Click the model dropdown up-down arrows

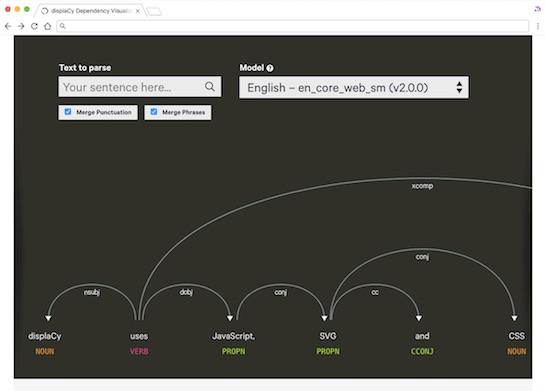pyautogui.click(x=459, y=88)
